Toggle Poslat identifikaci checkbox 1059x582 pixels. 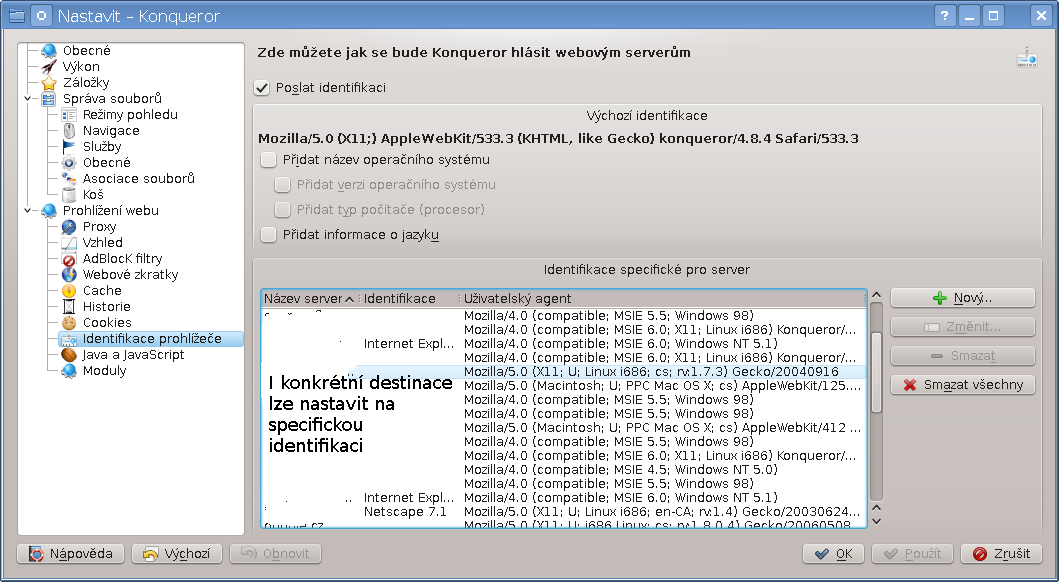point(261,88)
